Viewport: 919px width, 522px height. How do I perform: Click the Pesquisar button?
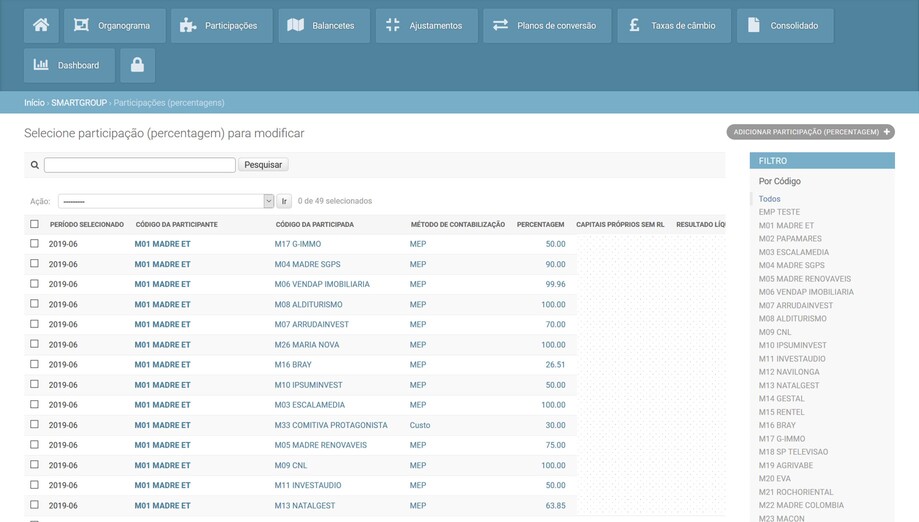(x=263, y=165)
